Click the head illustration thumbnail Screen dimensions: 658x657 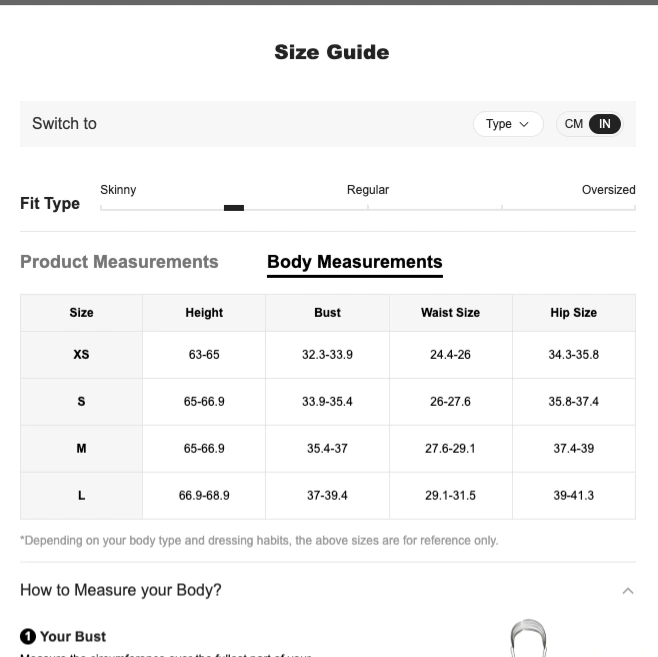point(528,638)
